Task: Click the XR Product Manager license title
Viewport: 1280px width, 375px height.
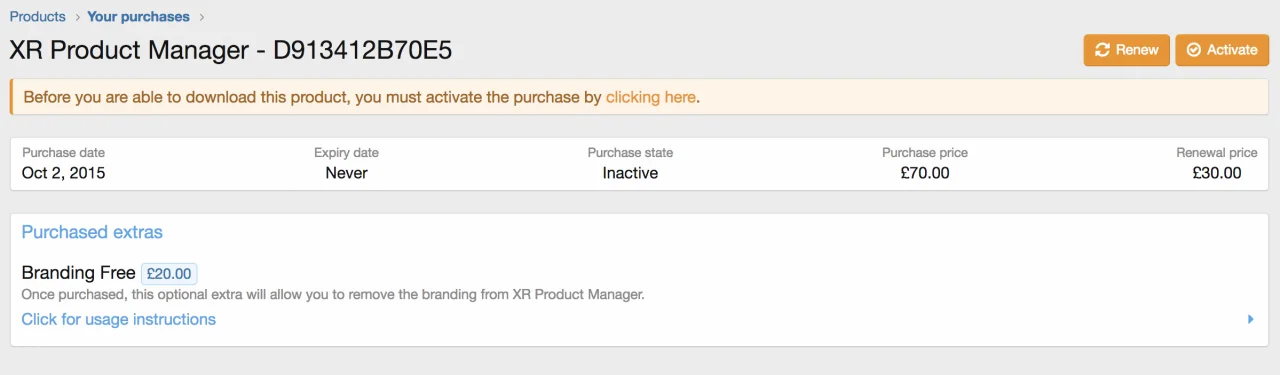Action: coord(231,51)
